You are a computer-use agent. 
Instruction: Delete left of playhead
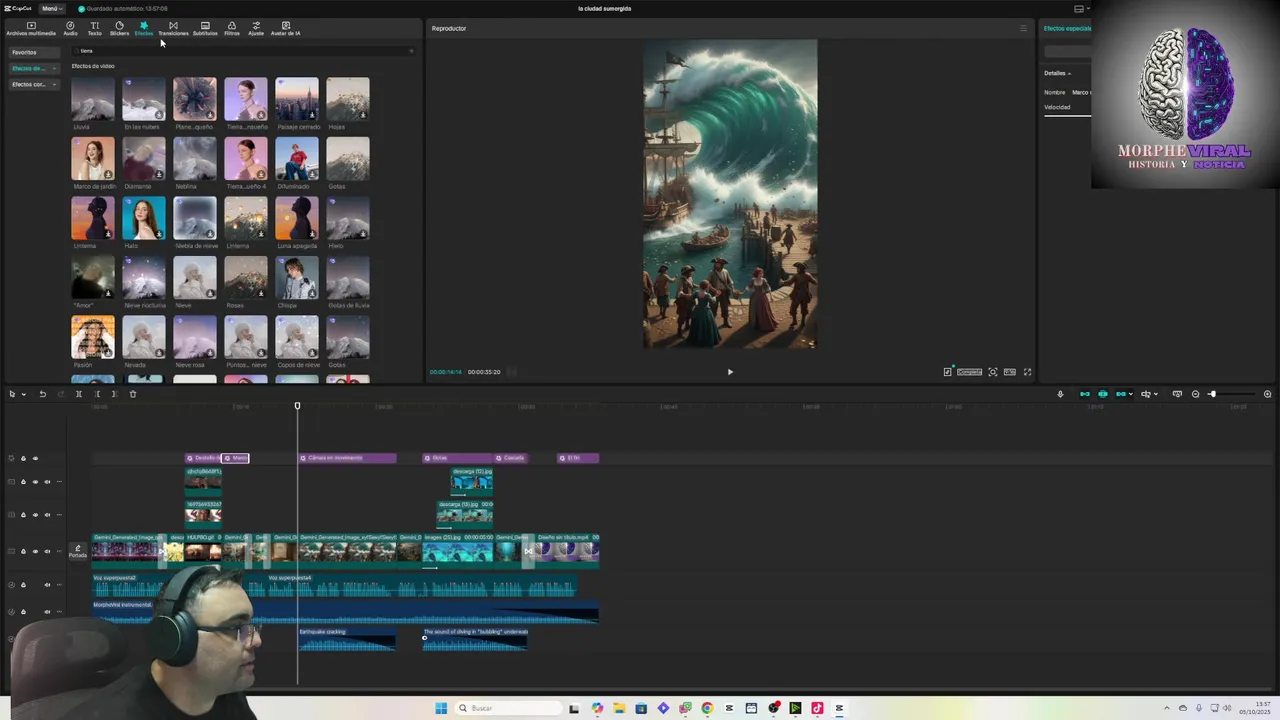pos(97,394)
